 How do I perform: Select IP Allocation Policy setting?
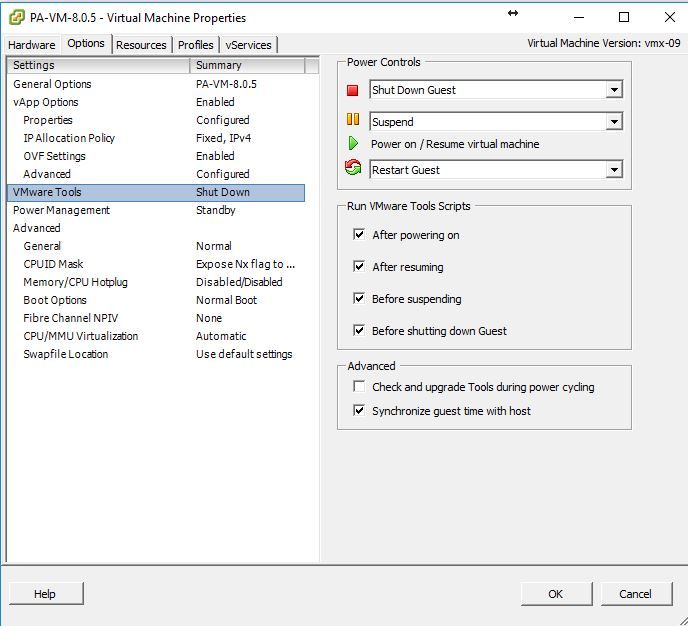click(156, 138)
